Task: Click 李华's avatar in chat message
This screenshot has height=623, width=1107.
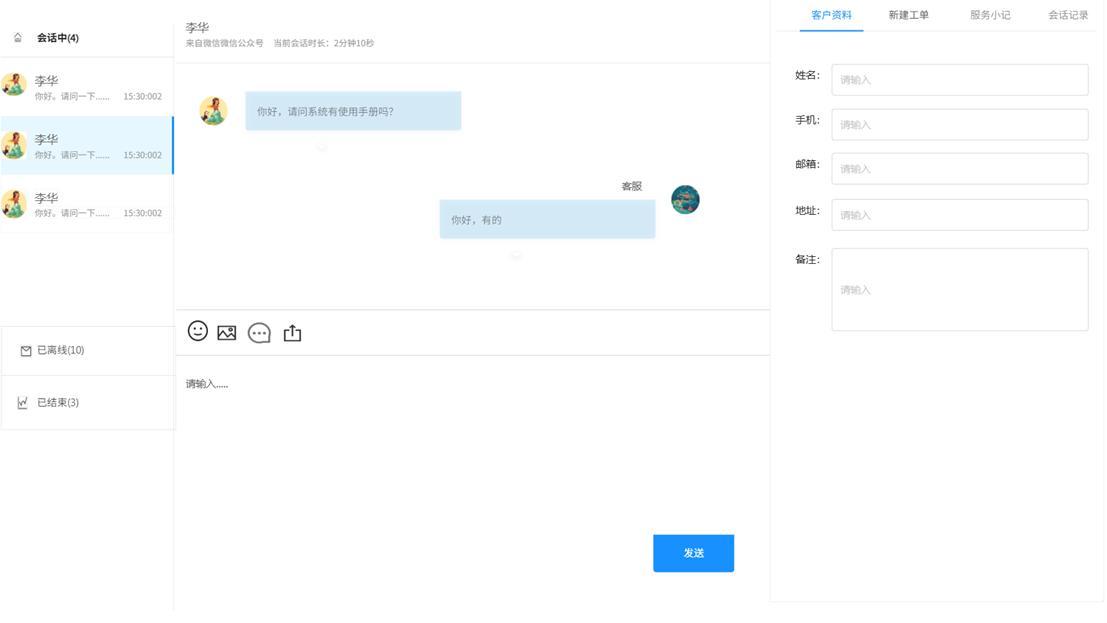Action: (213, 111)
